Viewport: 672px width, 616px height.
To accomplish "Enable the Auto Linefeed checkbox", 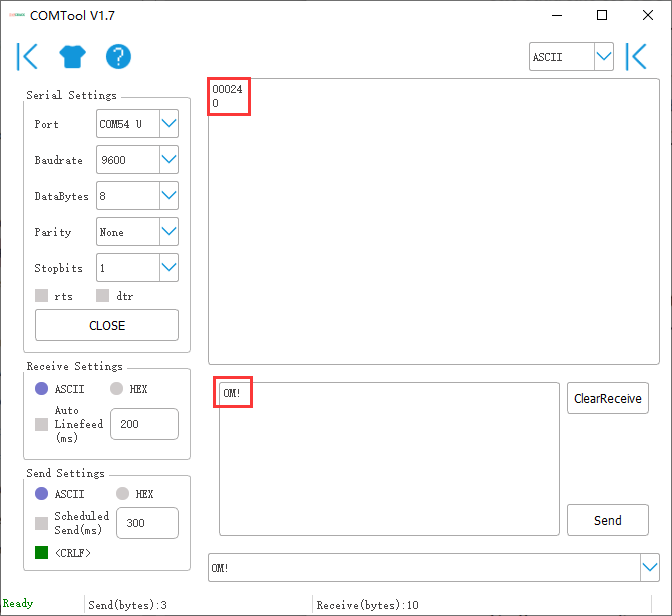I will (41, 424).
